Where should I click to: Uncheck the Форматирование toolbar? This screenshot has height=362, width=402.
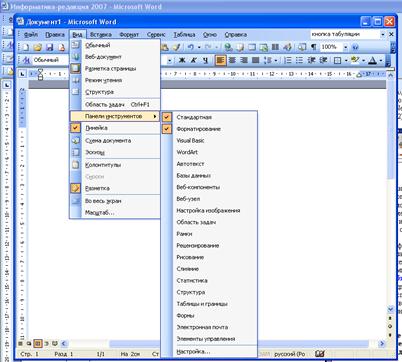click(209, 129)
